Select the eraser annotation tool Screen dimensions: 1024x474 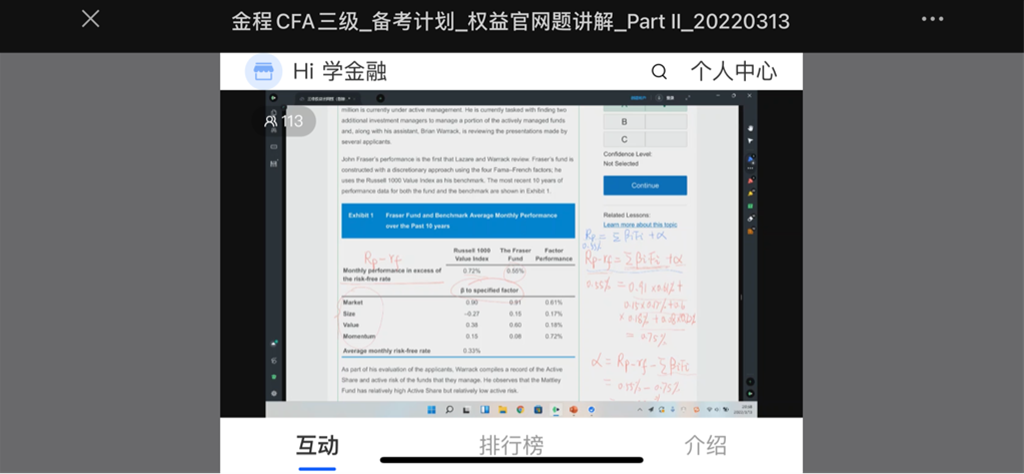coord(750,218)
